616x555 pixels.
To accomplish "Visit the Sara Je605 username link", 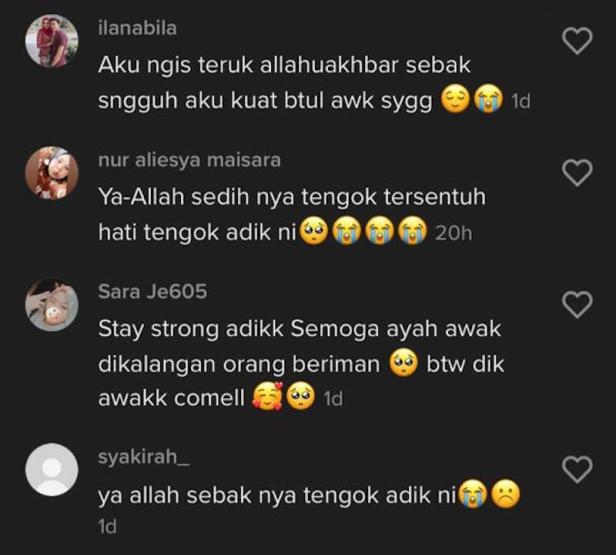I will 152,292.
